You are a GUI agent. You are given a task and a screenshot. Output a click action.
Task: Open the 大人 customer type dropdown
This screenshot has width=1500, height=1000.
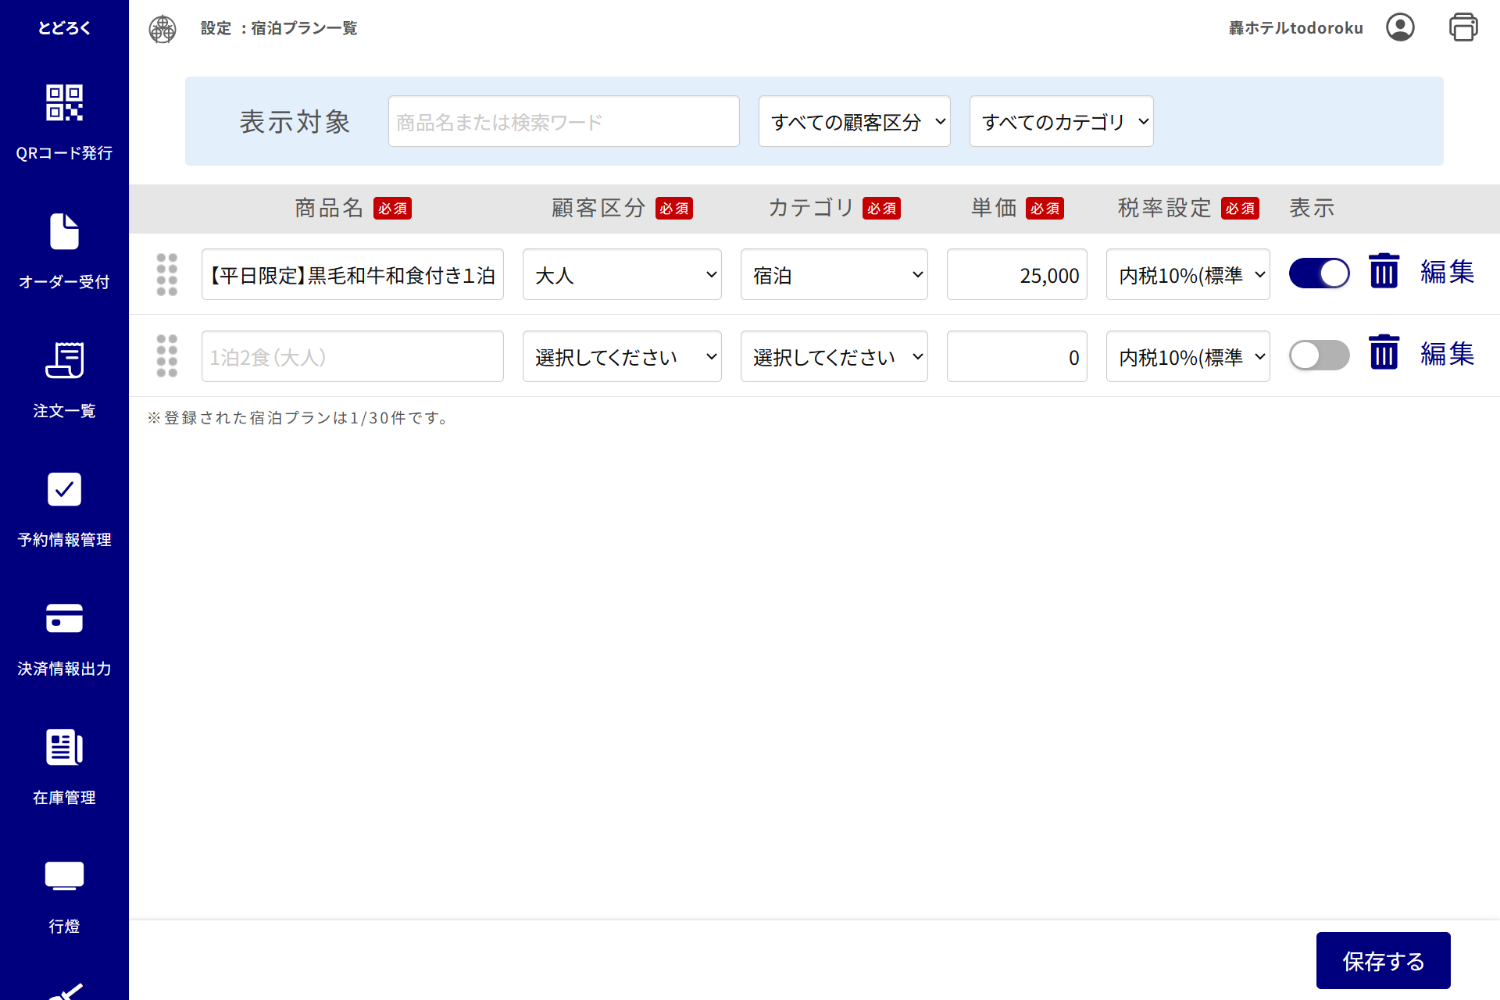[622, 275]
